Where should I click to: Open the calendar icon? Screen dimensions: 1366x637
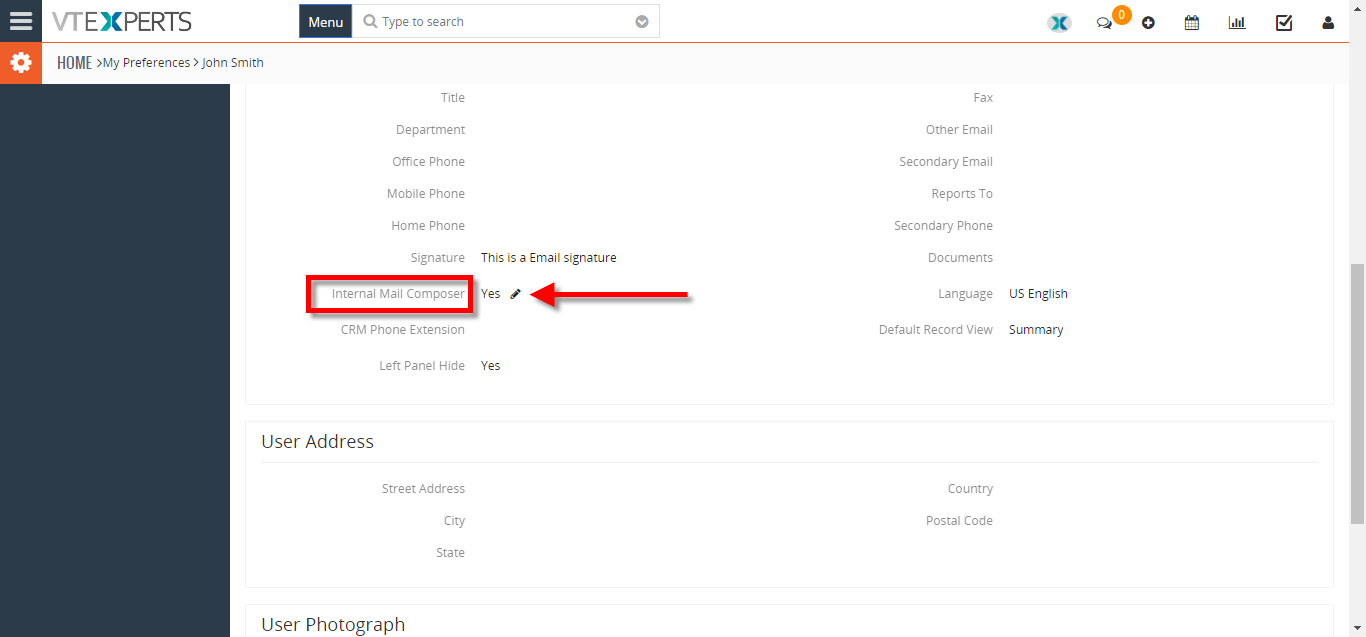tap(1192, 22)
